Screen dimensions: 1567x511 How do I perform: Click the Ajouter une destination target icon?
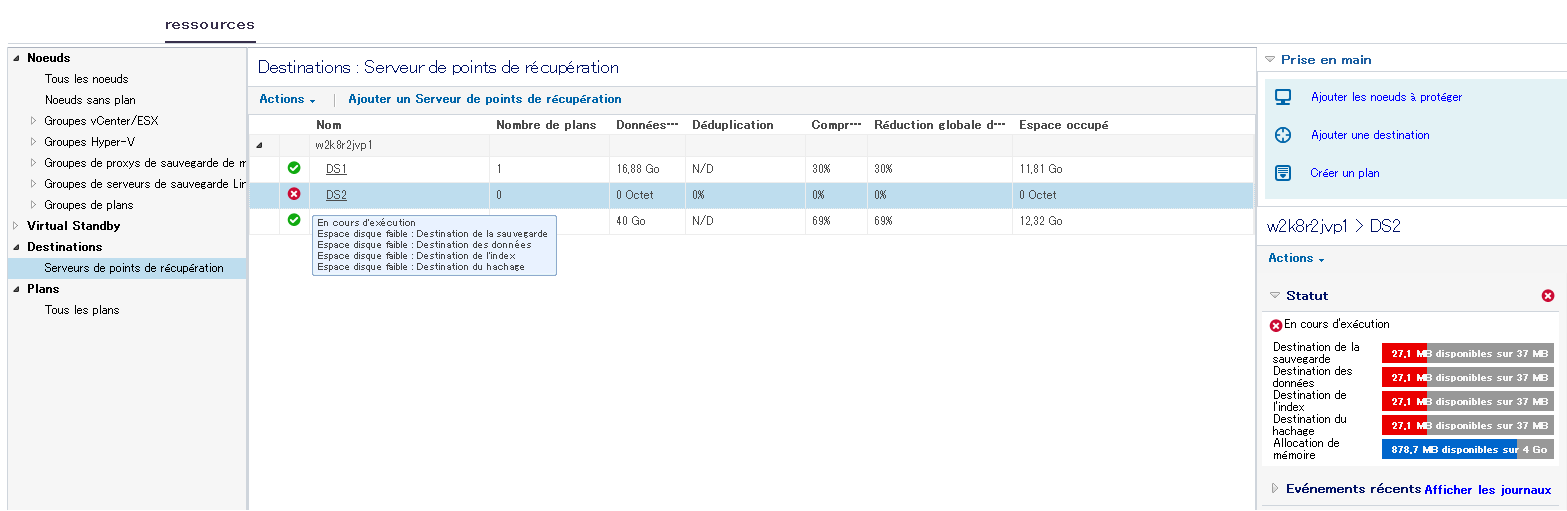(1283, 135)
